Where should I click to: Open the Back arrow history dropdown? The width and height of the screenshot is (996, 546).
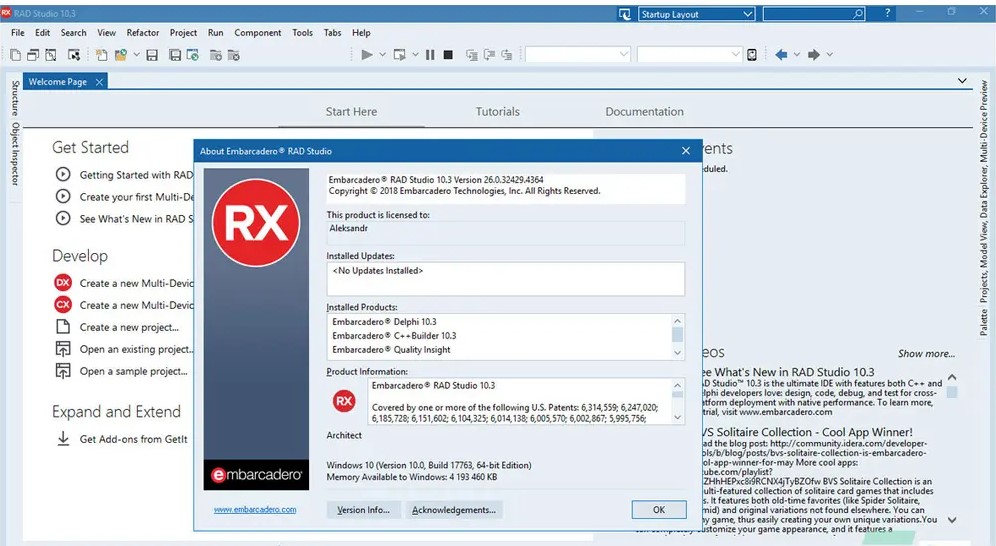coord(797,55)
